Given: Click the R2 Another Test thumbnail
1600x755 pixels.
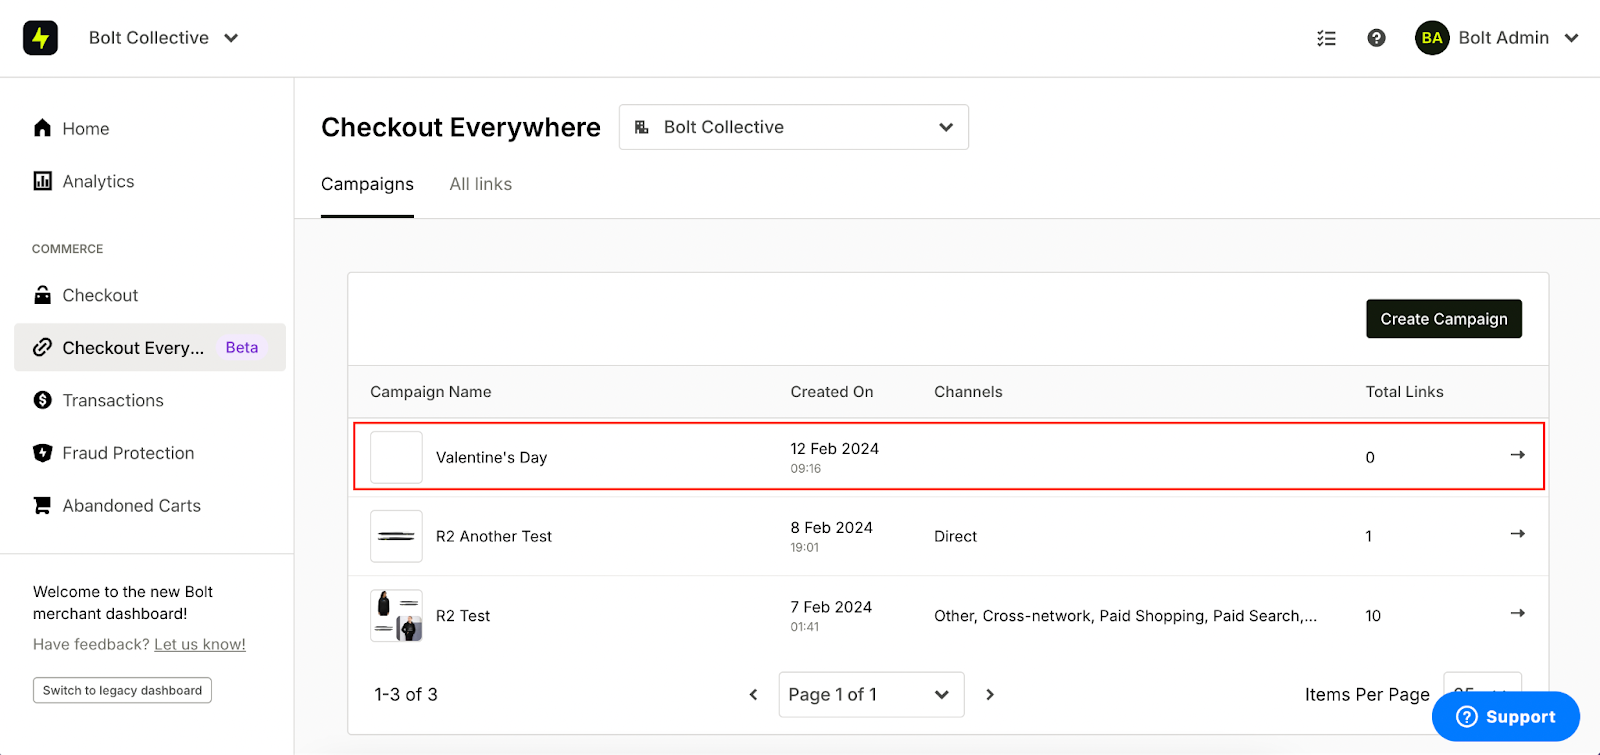Looking at the screenshot, I should point(396,537).
